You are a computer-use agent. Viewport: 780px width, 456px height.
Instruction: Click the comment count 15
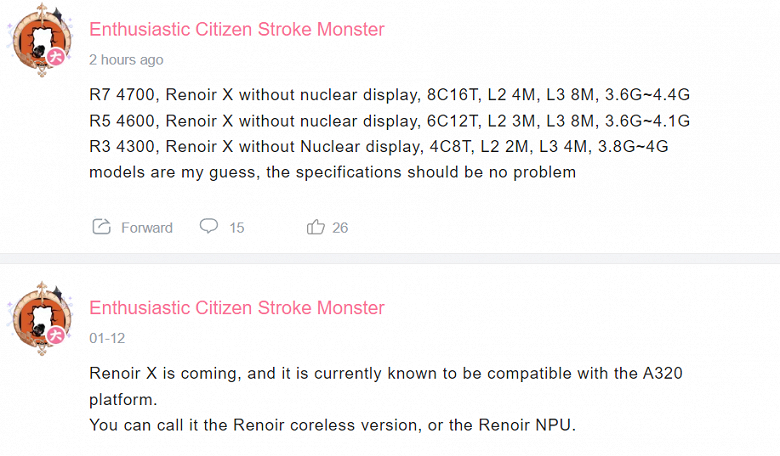(237, 228)
